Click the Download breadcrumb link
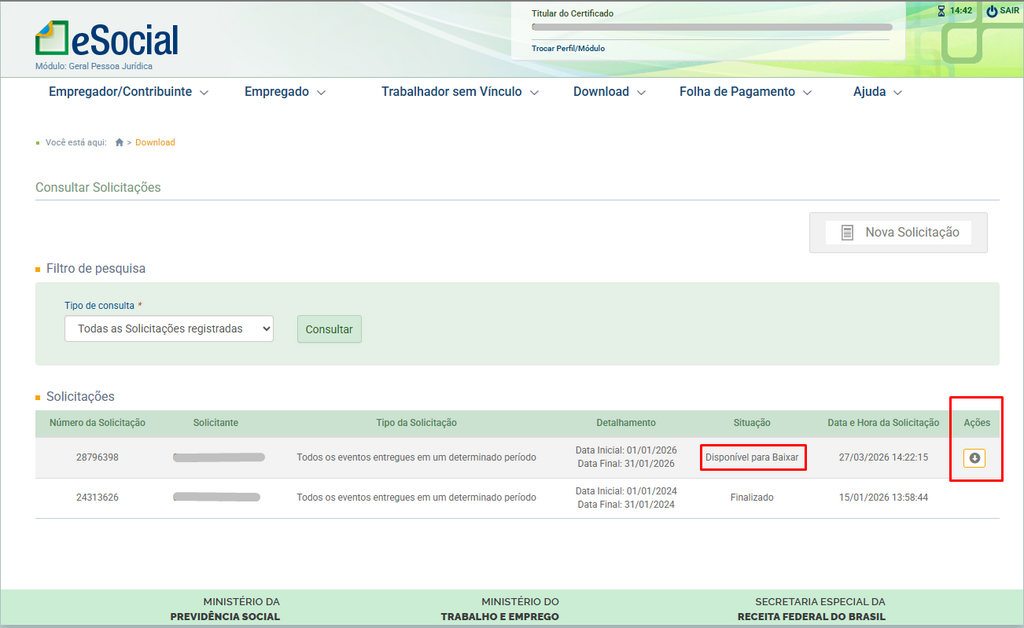 (x=155, y=143)
